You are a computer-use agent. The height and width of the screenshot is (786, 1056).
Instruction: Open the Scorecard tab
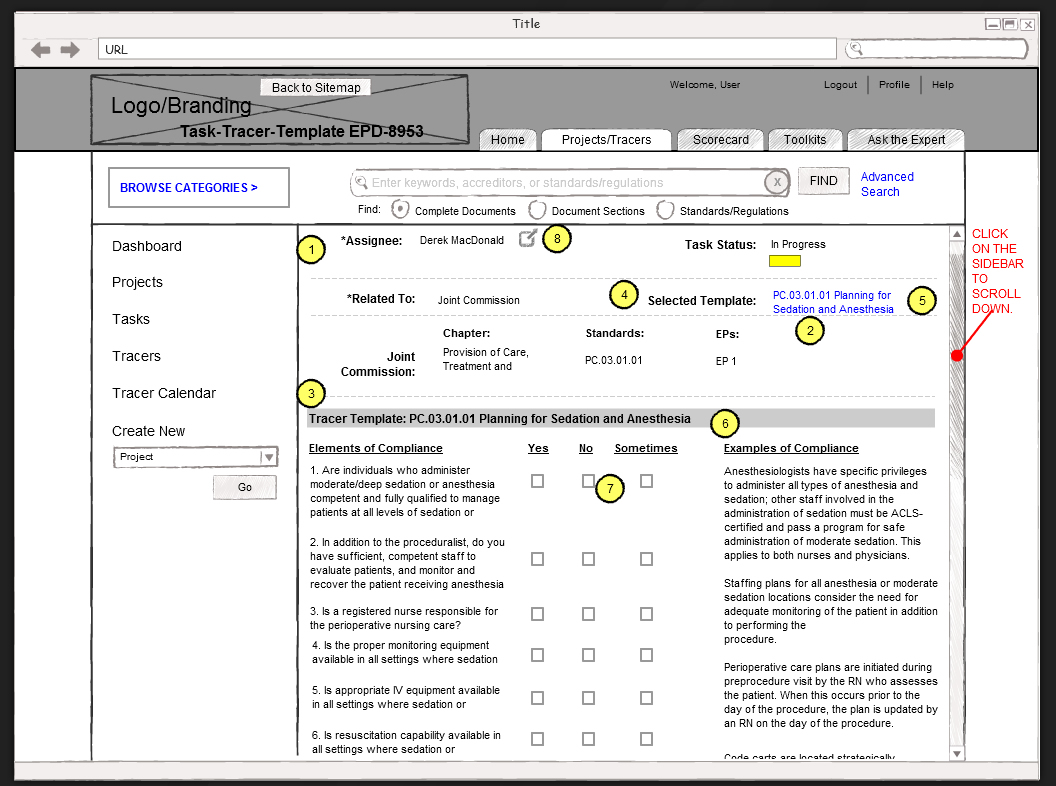click(721, 139)
